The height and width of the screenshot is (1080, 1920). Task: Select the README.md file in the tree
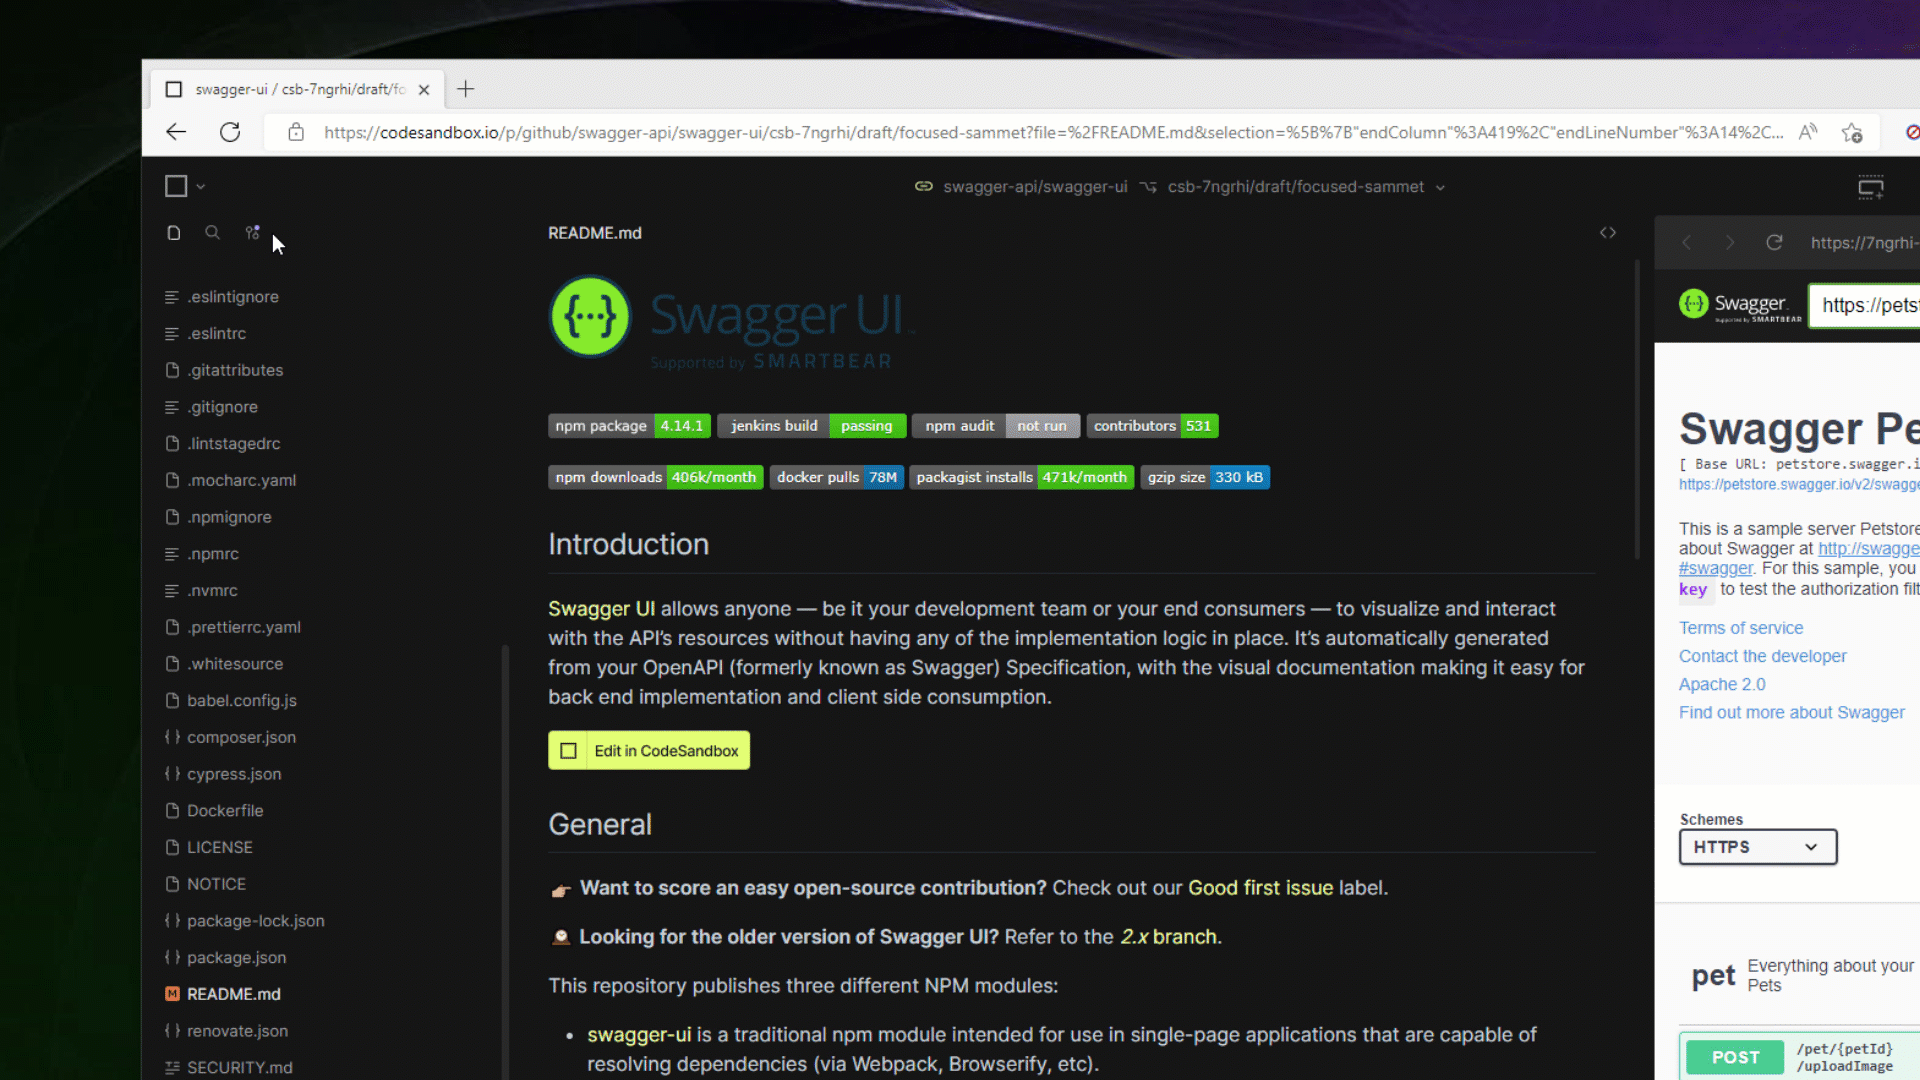pyautogui.click(x=235, y=993)
